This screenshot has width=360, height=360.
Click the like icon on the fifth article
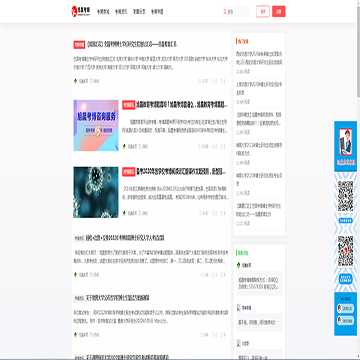(x=222, y=335)
